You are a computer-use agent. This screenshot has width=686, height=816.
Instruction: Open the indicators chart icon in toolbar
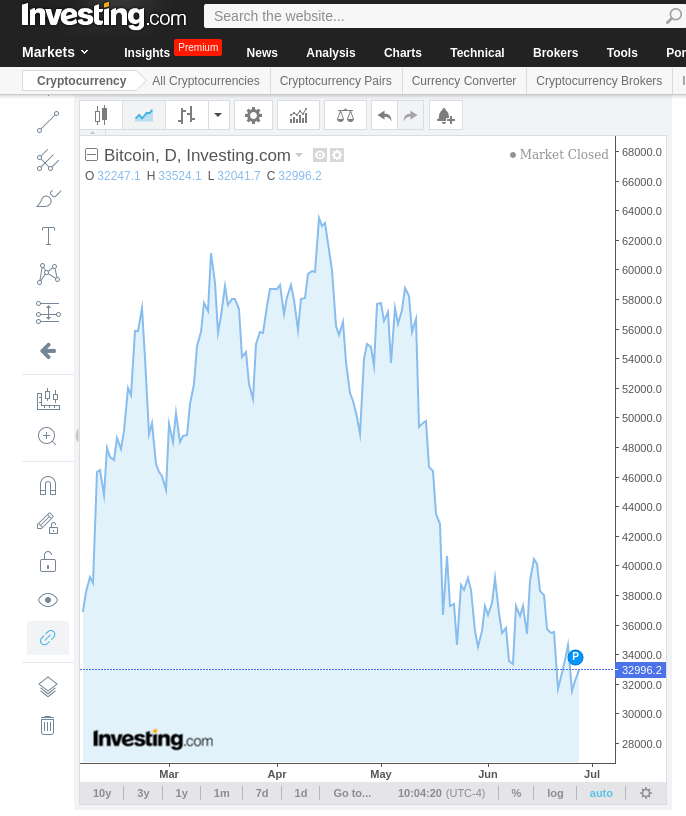[298, 116]
